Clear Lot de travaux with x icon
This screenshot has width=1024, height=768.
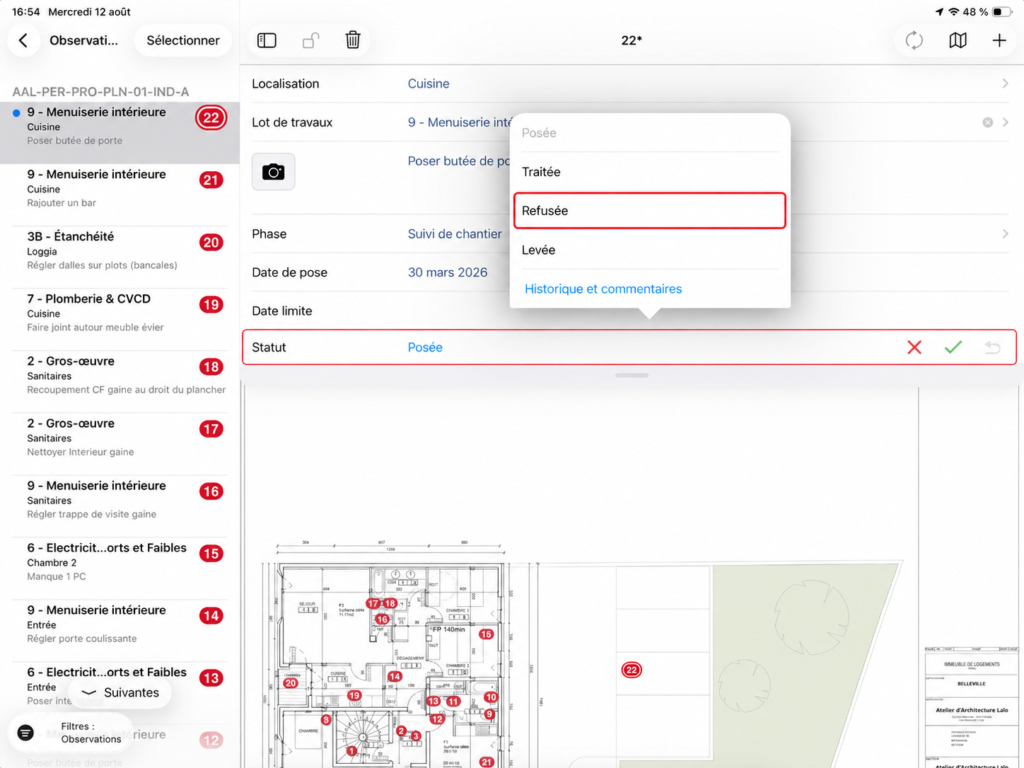(x=987, y=123)
